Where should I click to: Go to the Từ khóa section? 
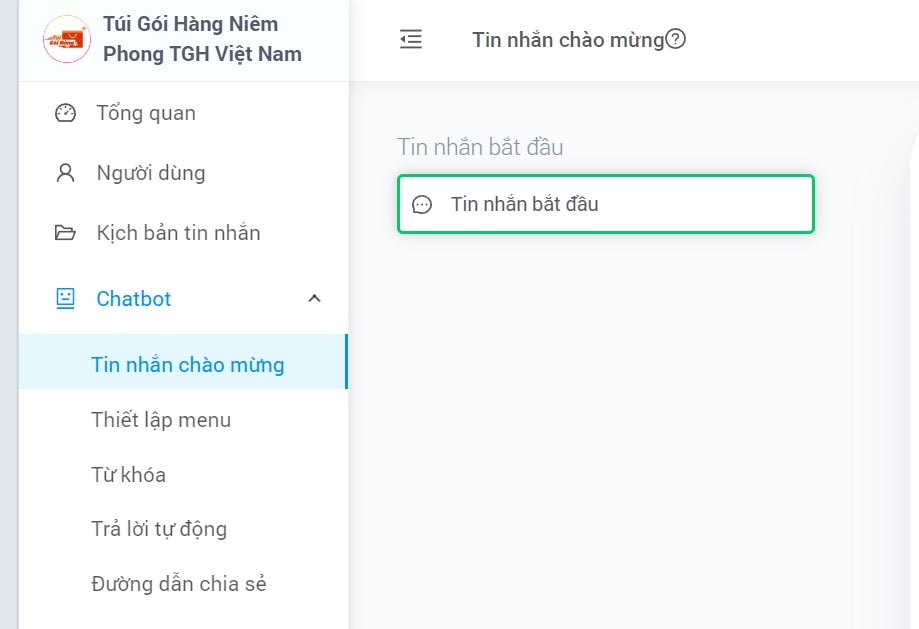[x=131, y=475]
